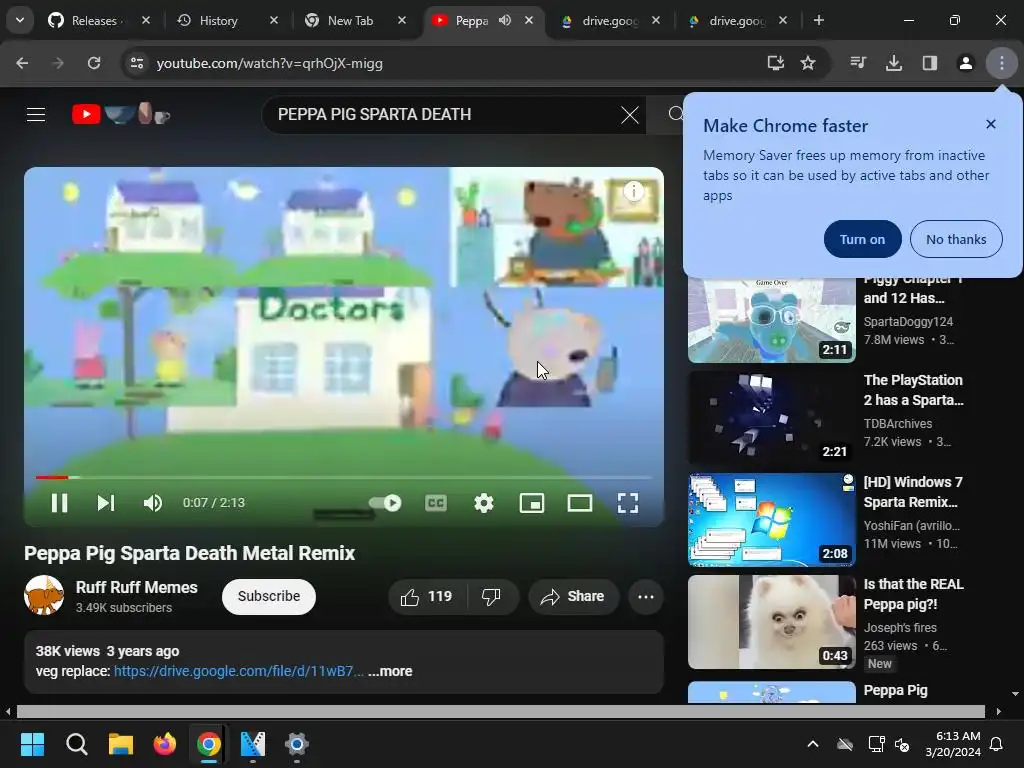
Task: Open the notification bell in taskbar
Action: (997, 744)
